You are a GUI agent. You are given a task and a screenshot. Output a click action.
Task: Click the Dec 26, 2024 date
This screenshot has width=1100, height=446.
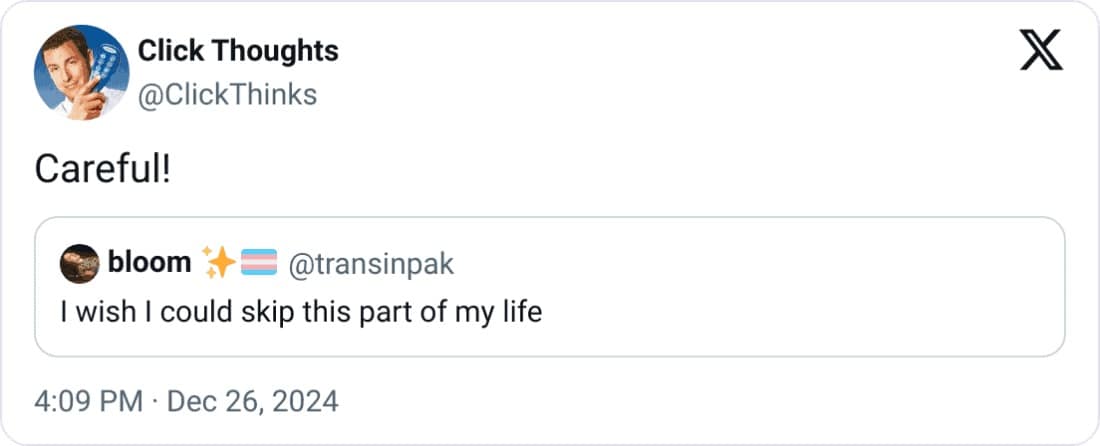point(251,402)
